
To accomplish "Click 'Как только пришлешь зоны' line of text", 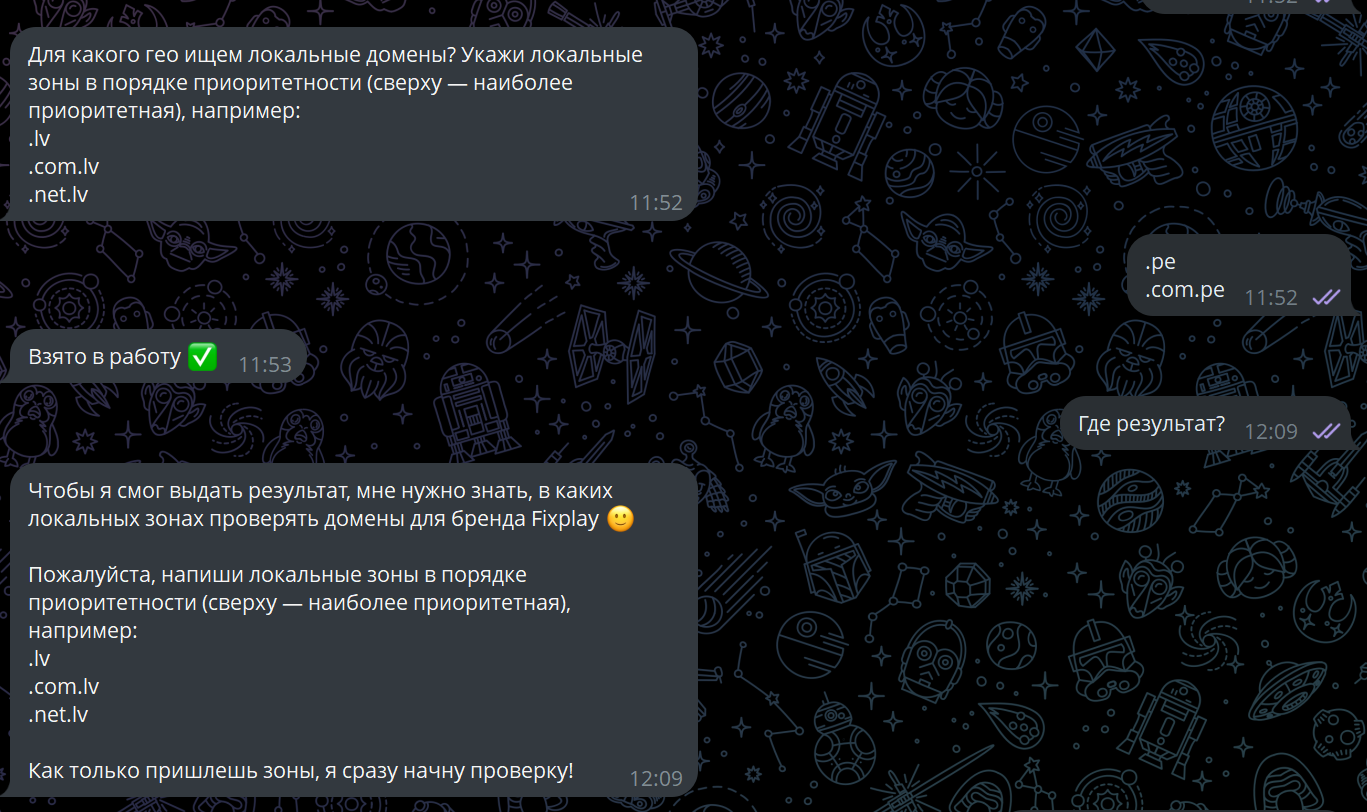I will [301, 771].
